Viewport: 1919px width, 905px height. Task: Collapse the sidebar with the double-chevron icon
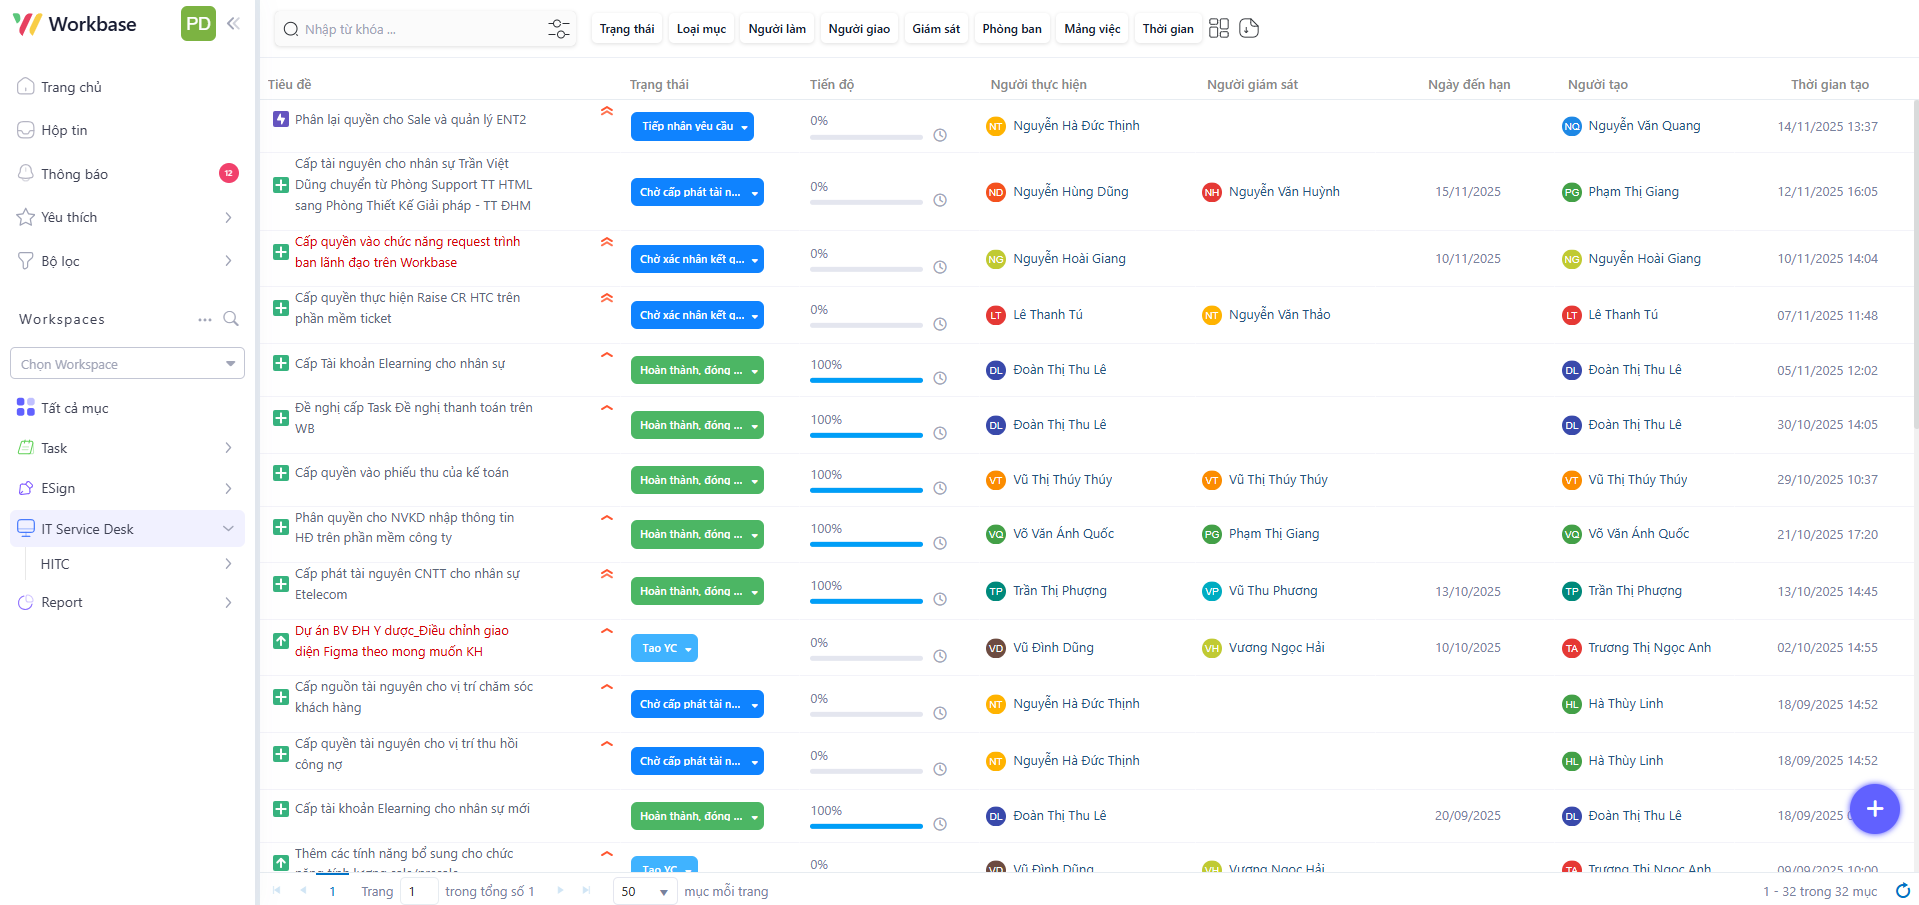pyautogui.click(x=233, y=24)
